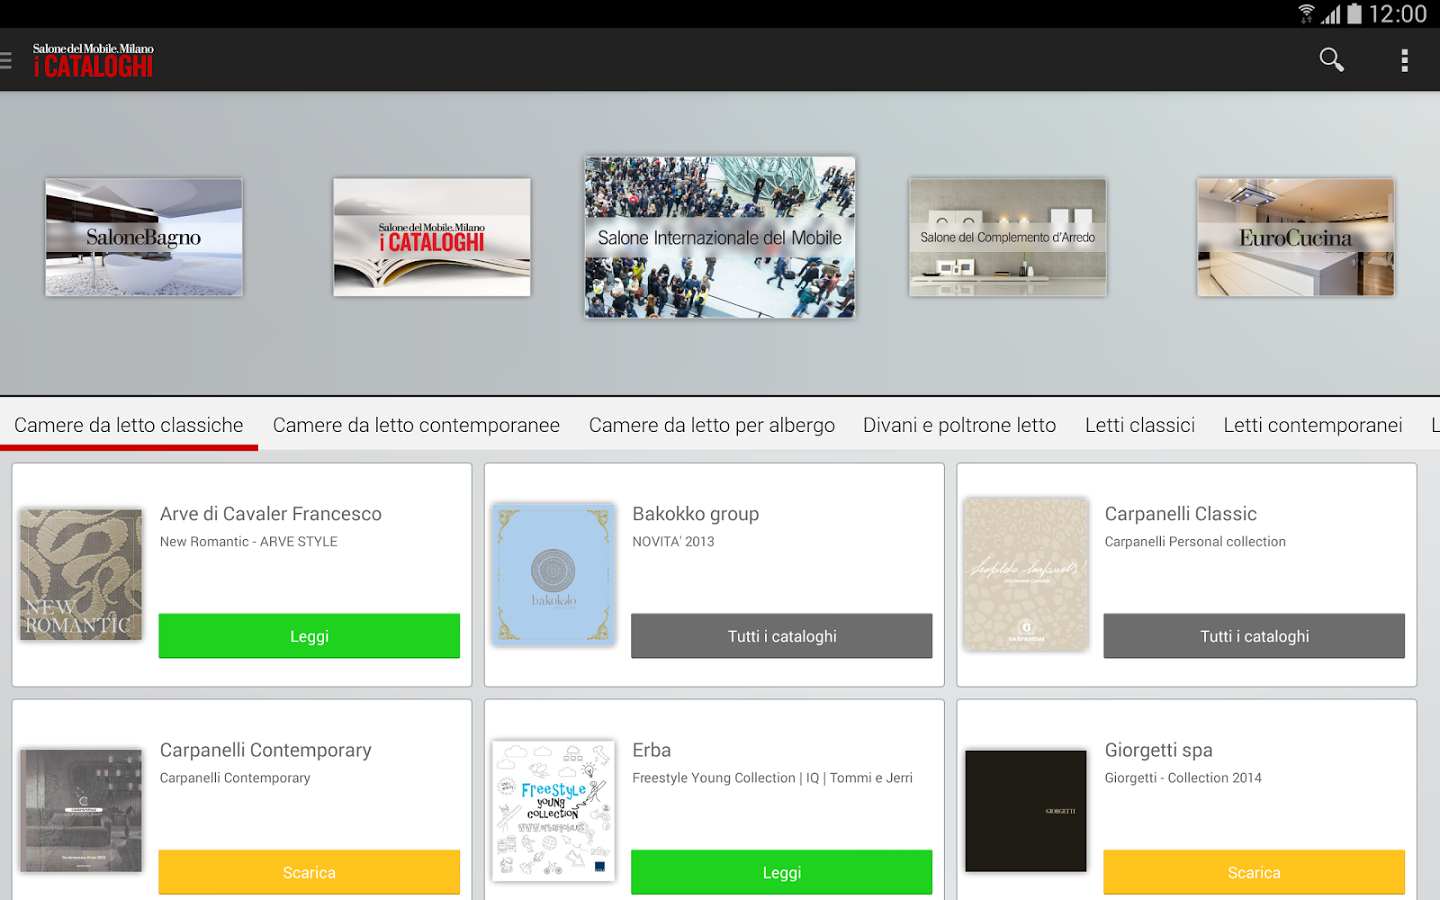The image size is (1440, 900).
Task: Switch to Camere da letto contemporanee tab
Action: pos(416,425)
